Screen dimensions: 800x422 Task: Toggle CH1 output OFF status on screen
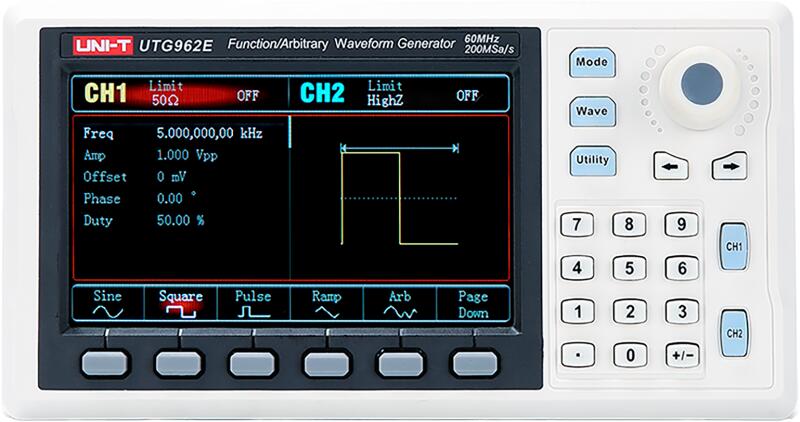pos(247,96)
